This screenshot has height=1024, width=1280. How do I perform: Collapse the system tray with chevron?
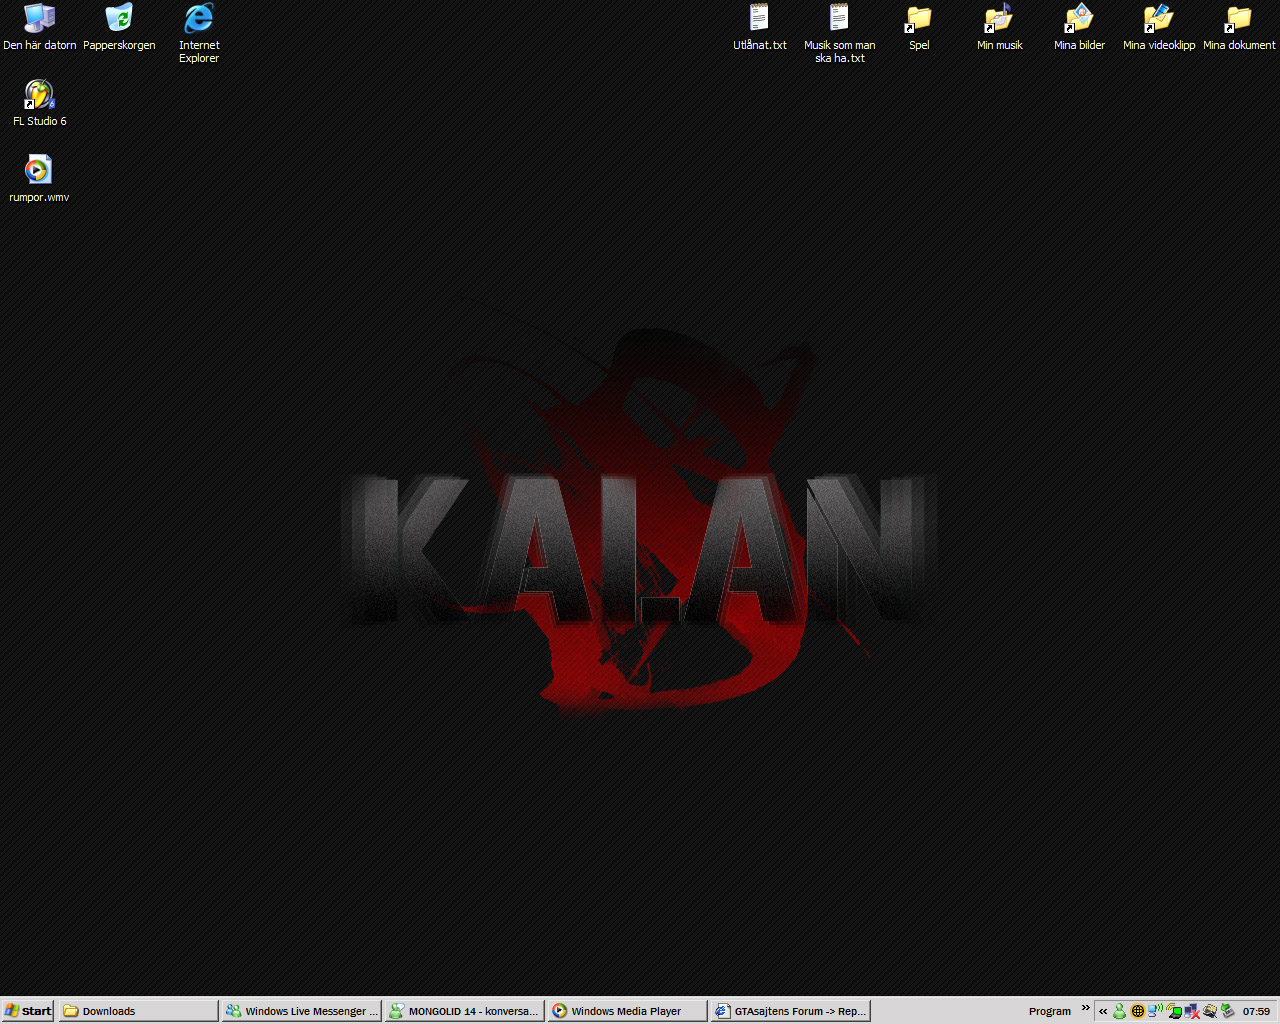(1103, 1011)
